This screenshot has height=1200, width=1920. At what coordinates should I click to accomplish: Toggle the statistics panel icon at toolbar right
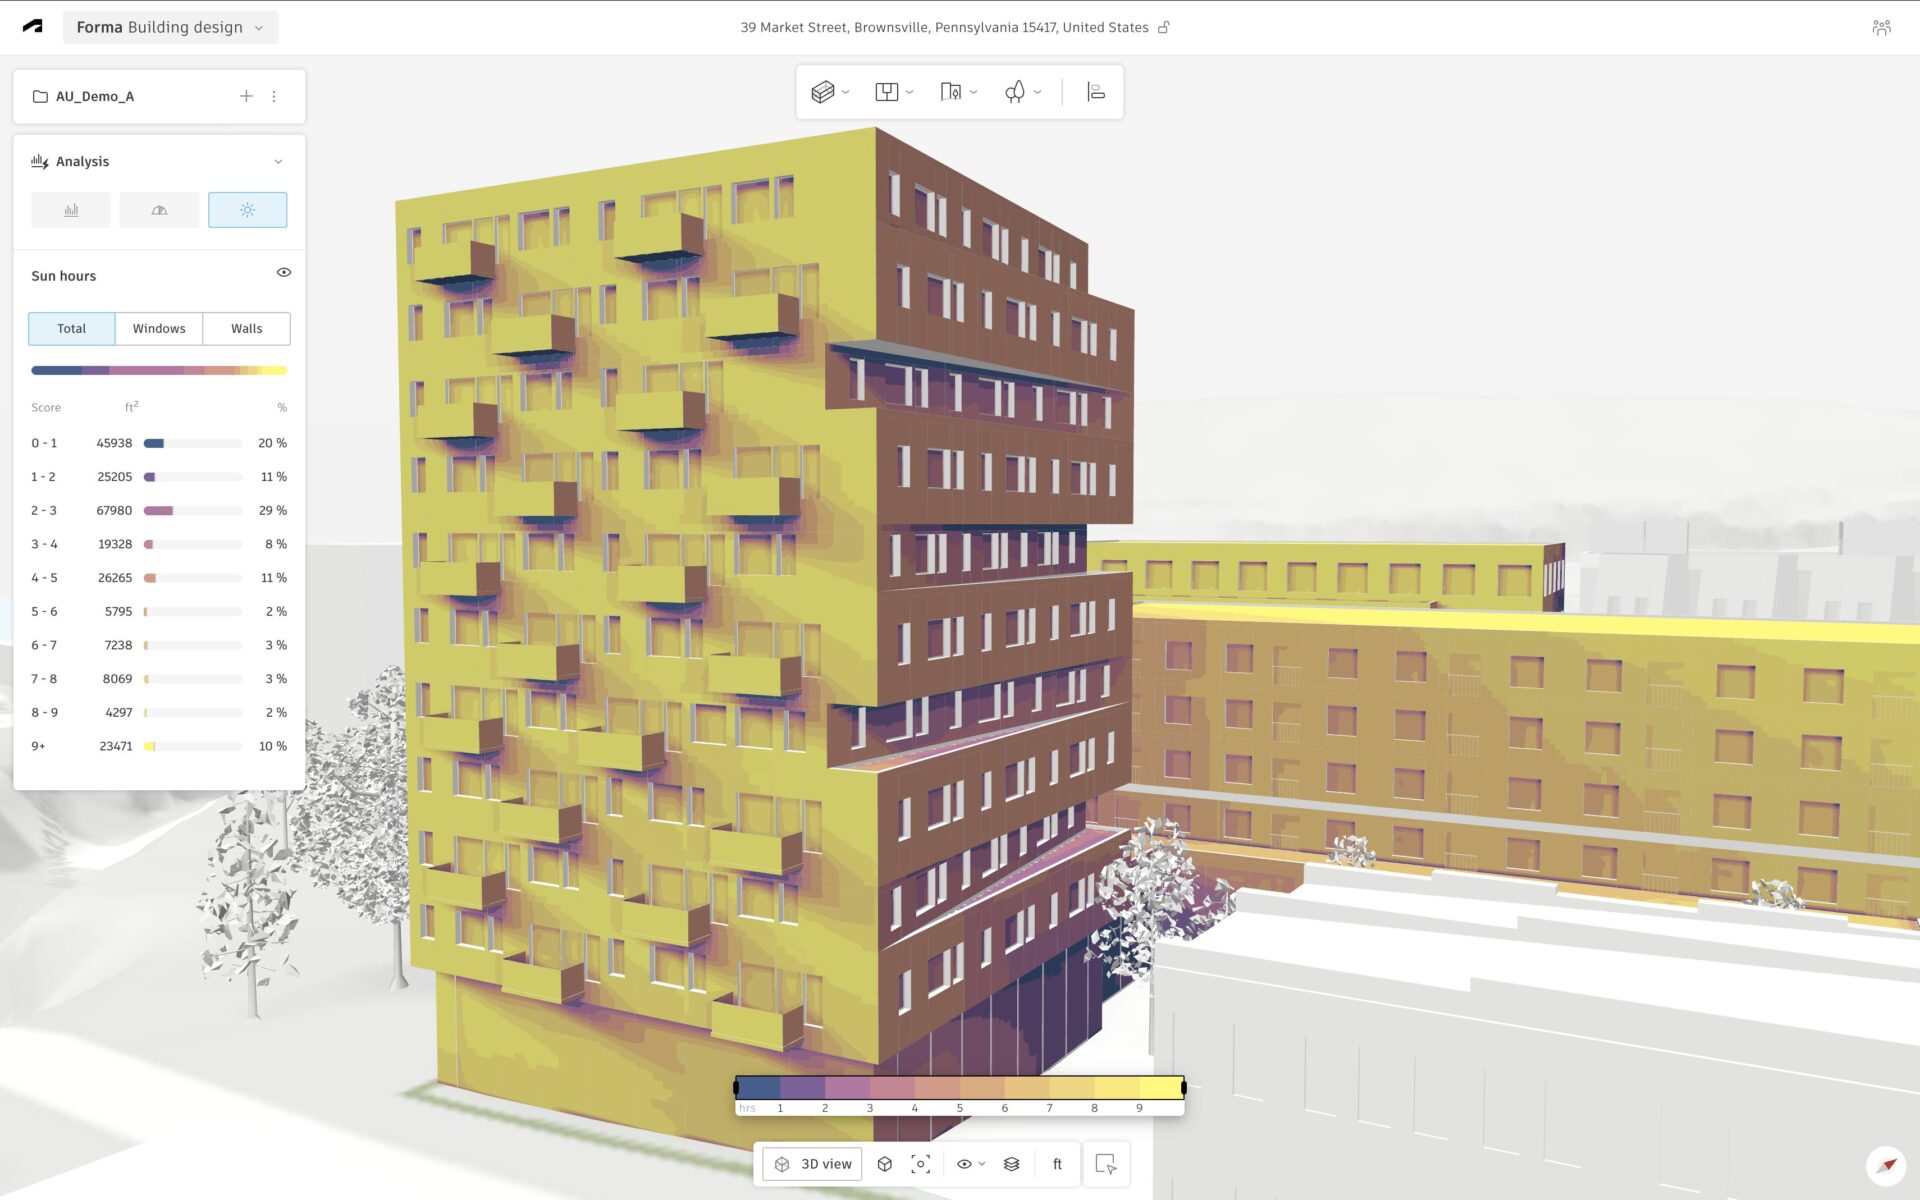pyautogui.click(x=1095, y=91)
